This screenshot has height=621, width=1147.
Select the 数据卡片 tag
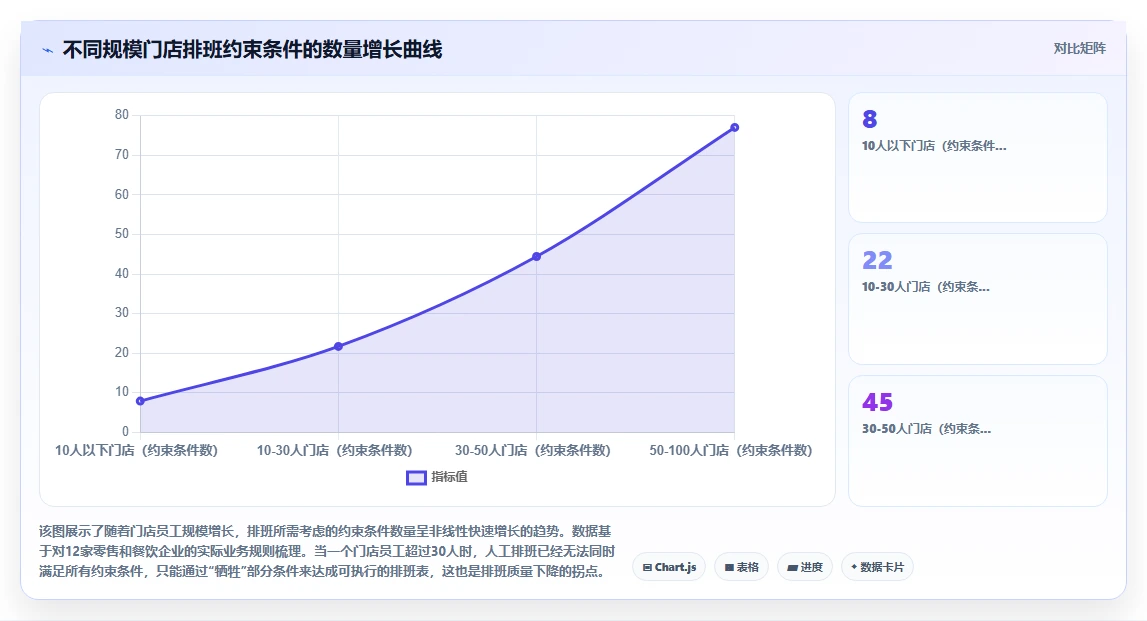[x=877, y=567]
